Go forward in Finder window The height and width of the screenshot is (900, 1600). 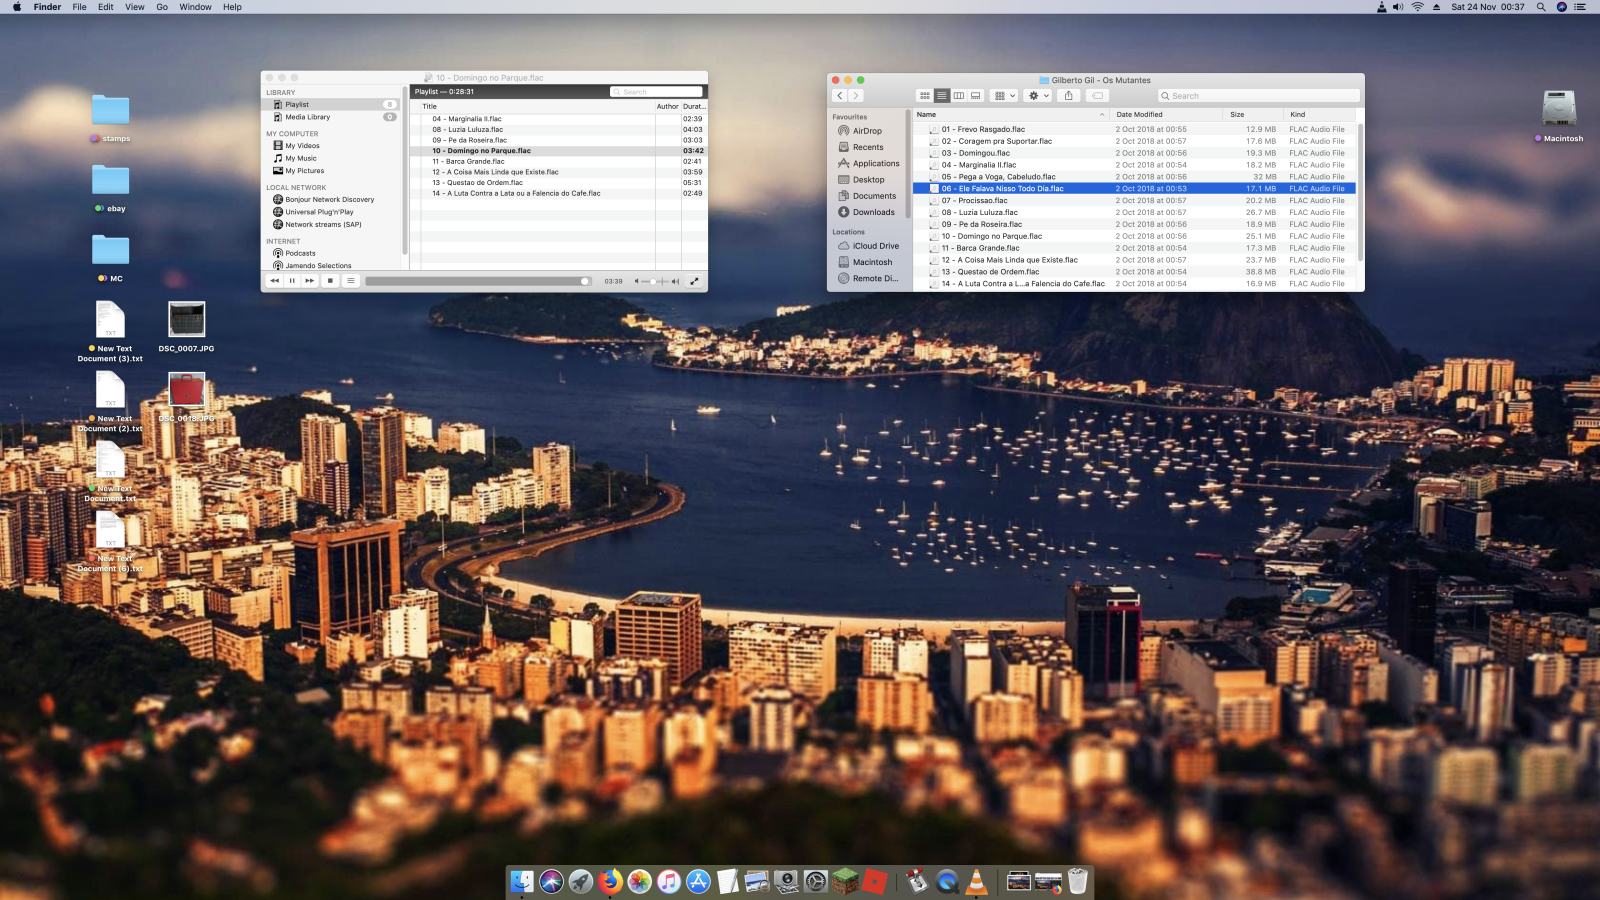pos(856,96)
